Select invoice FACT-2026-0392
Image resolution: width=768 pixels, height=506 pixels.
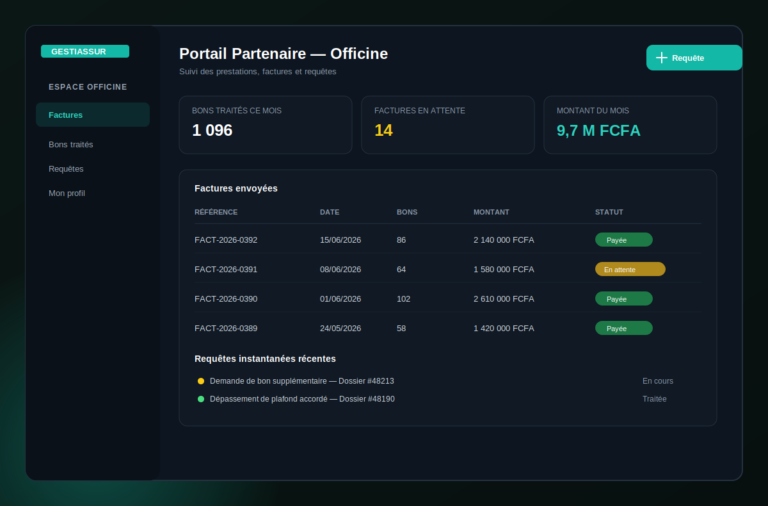tap(226, 240)
